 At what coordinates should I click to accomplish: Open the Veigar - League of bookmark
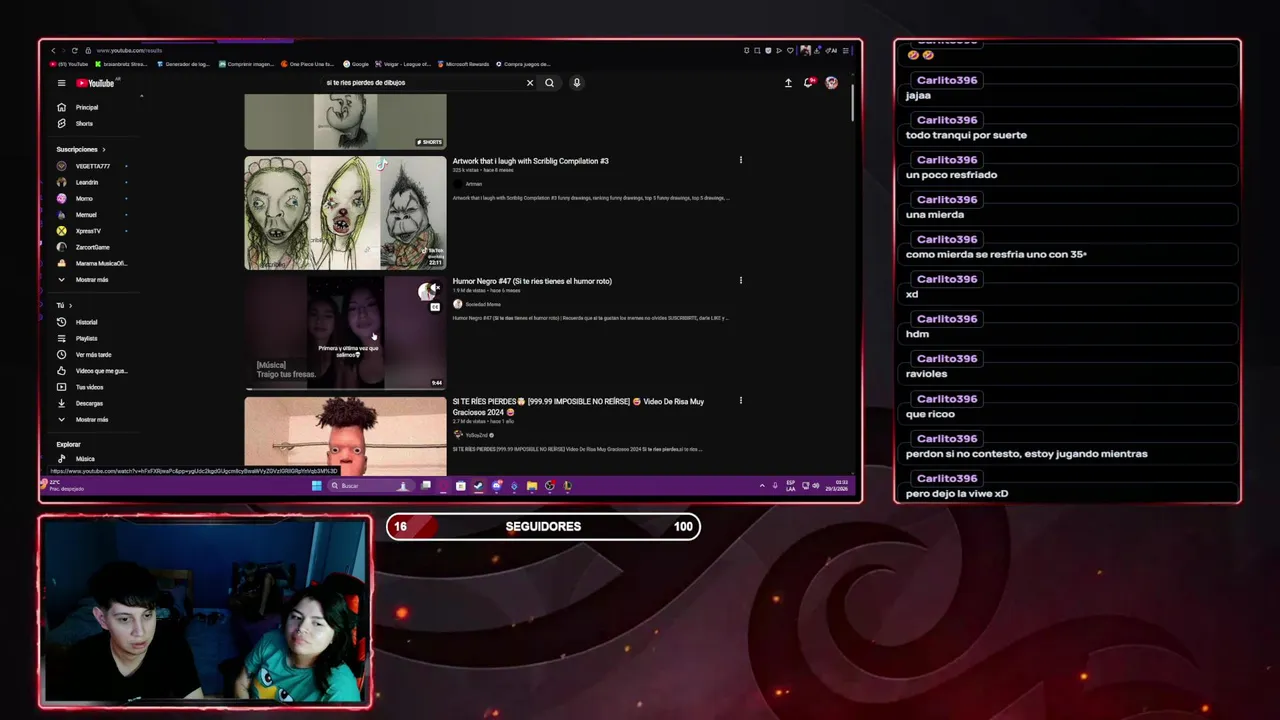pos(403,64)
